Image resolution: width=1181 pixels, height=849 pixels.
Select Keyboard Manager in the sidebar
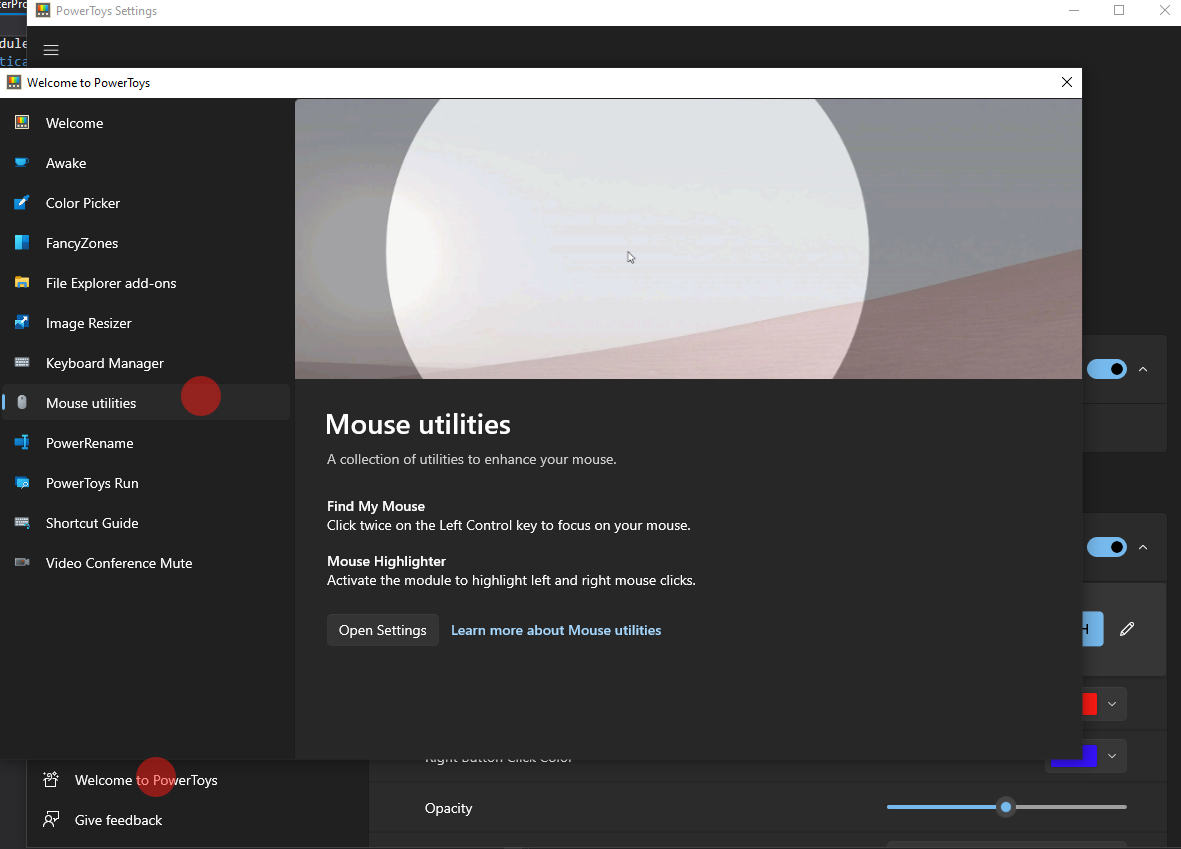click(146, 362)
